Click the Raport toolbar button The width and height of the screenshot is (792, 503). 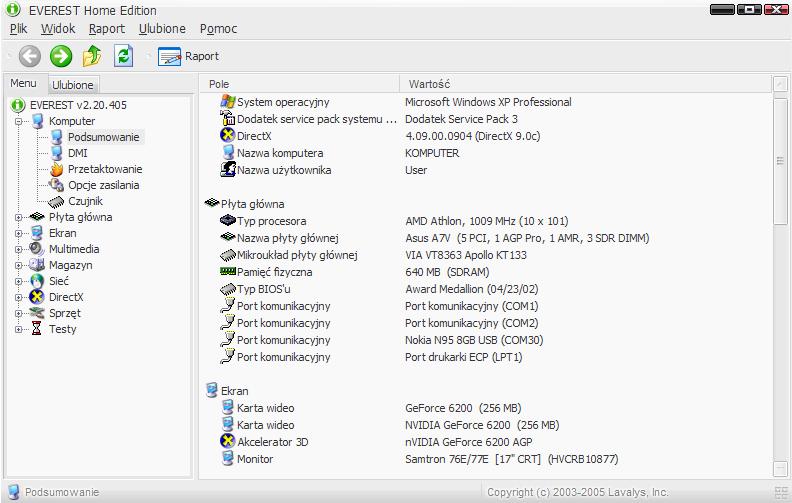click(x=189, y=56)
